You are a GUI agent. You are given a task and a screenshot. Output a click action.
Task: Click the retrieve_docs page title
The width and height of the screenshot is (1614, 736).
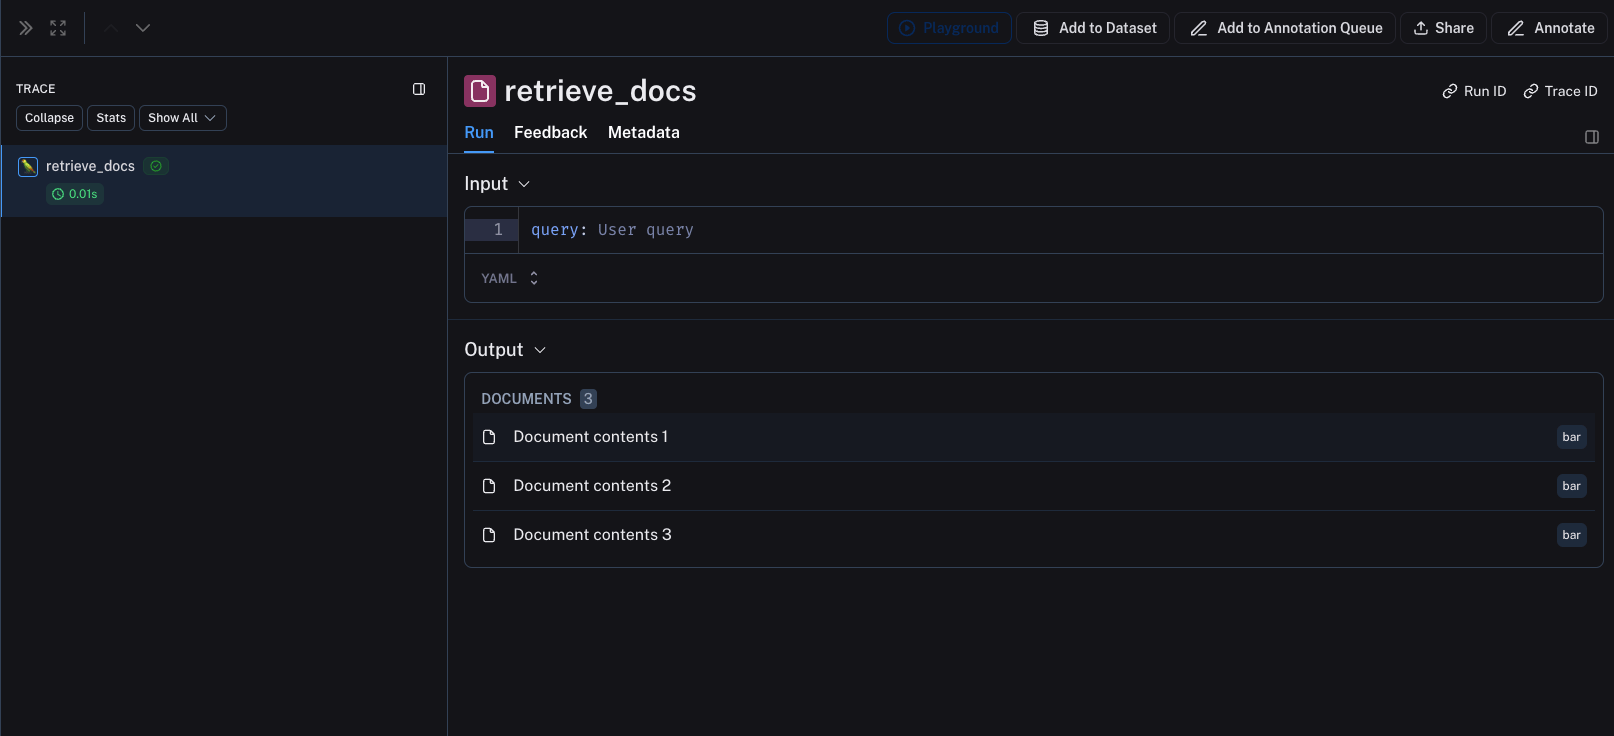pyautogui.click(x=600, y=91)
